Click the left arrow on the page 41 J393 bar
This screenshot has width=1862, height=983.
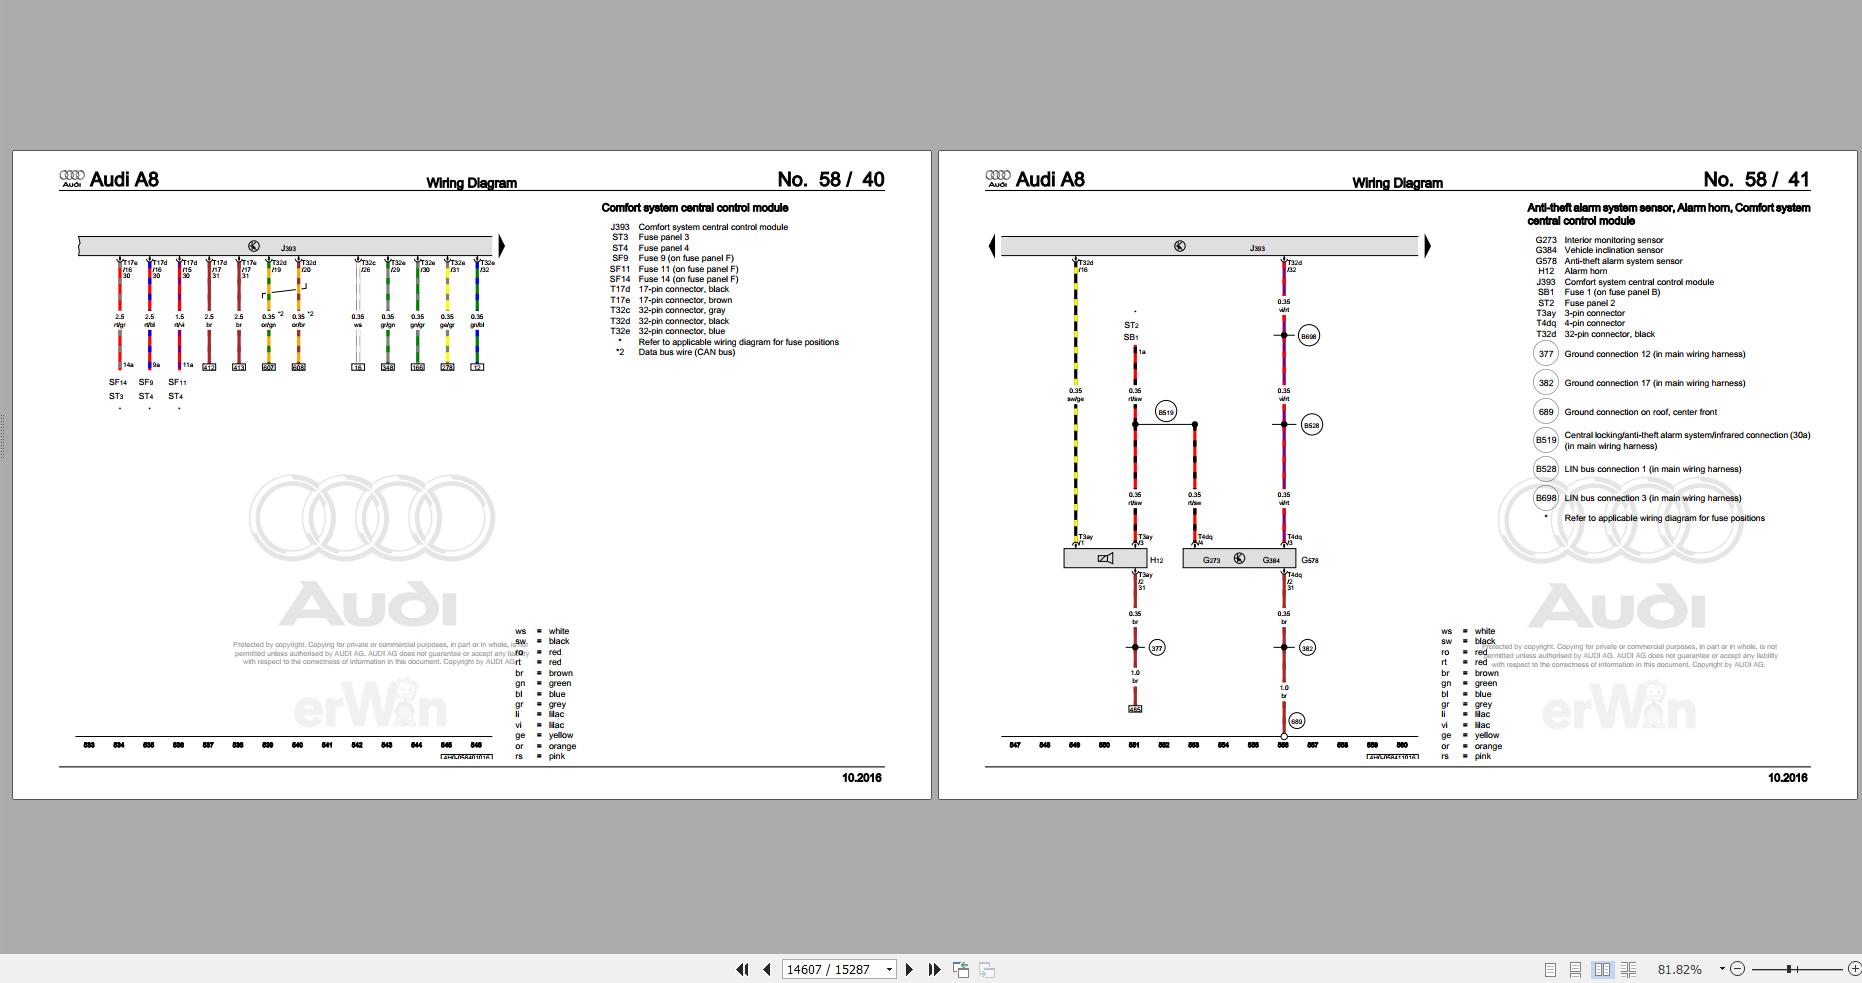[x=992, y=246]
